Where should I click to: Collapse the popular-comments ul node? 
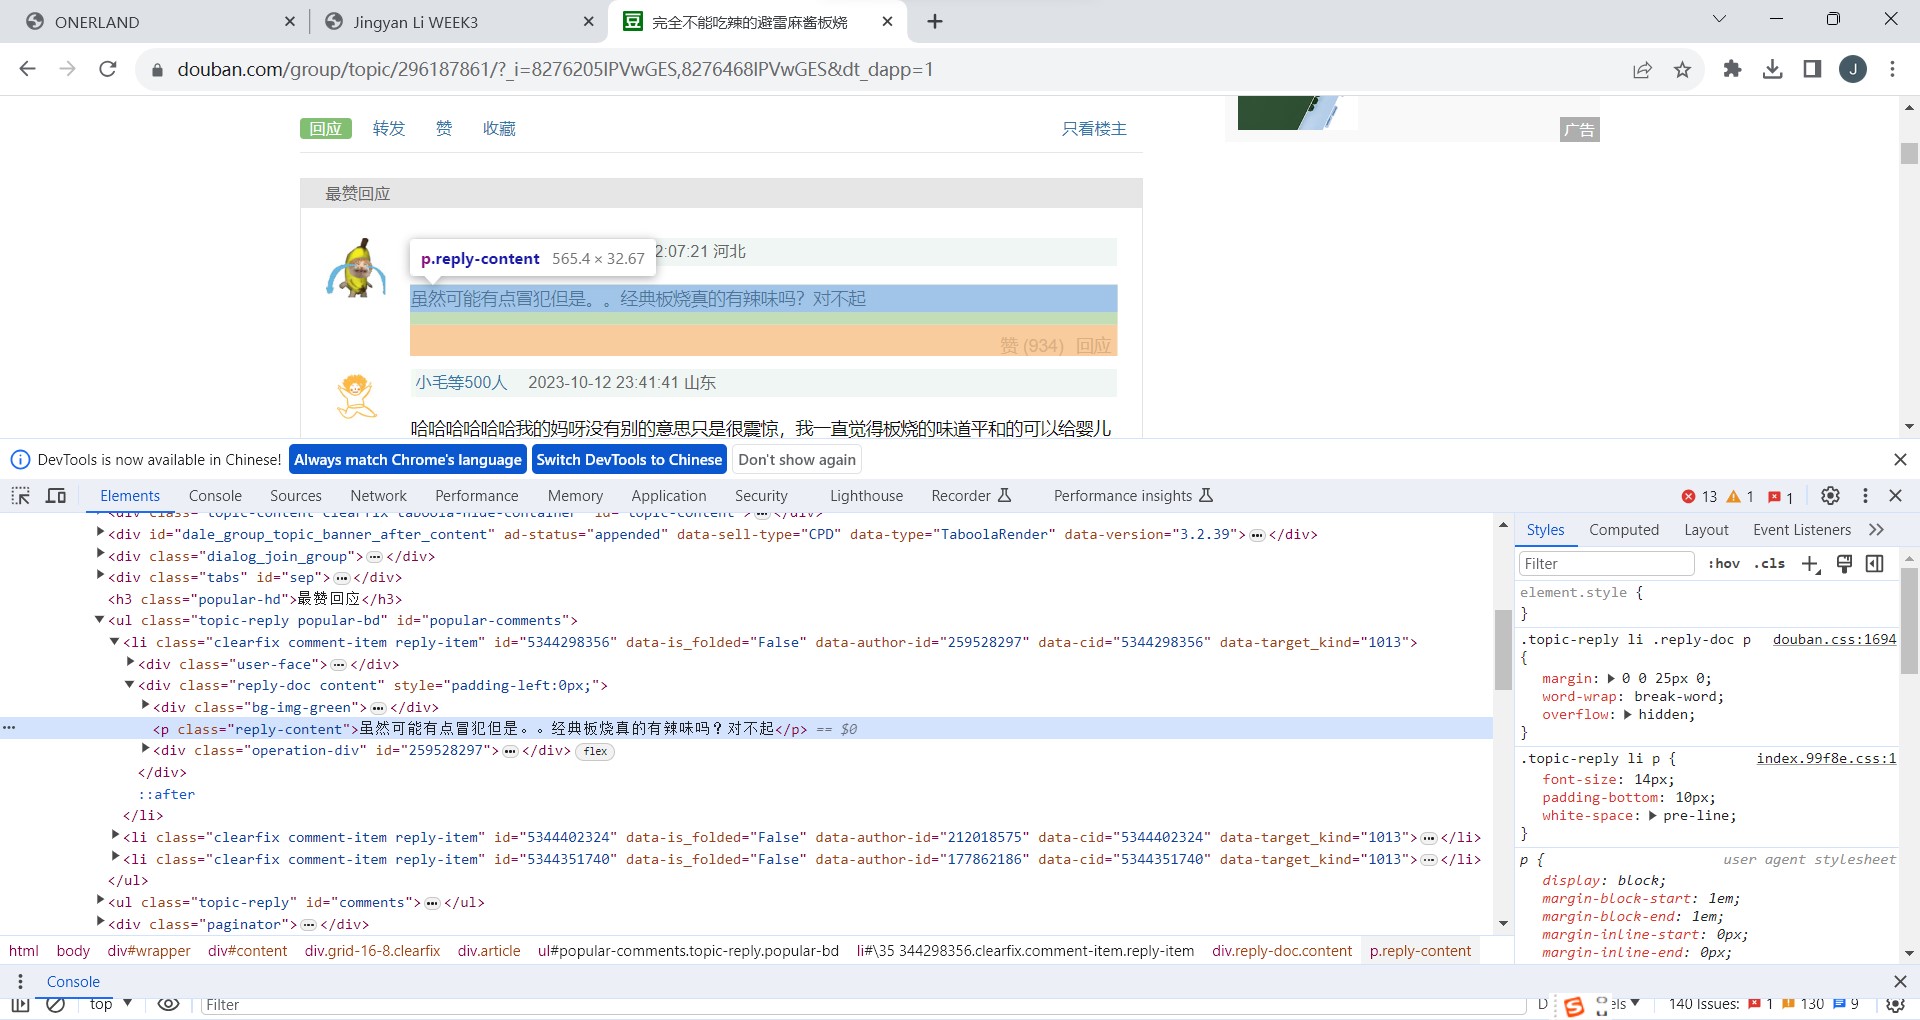[x=100, y=620]
